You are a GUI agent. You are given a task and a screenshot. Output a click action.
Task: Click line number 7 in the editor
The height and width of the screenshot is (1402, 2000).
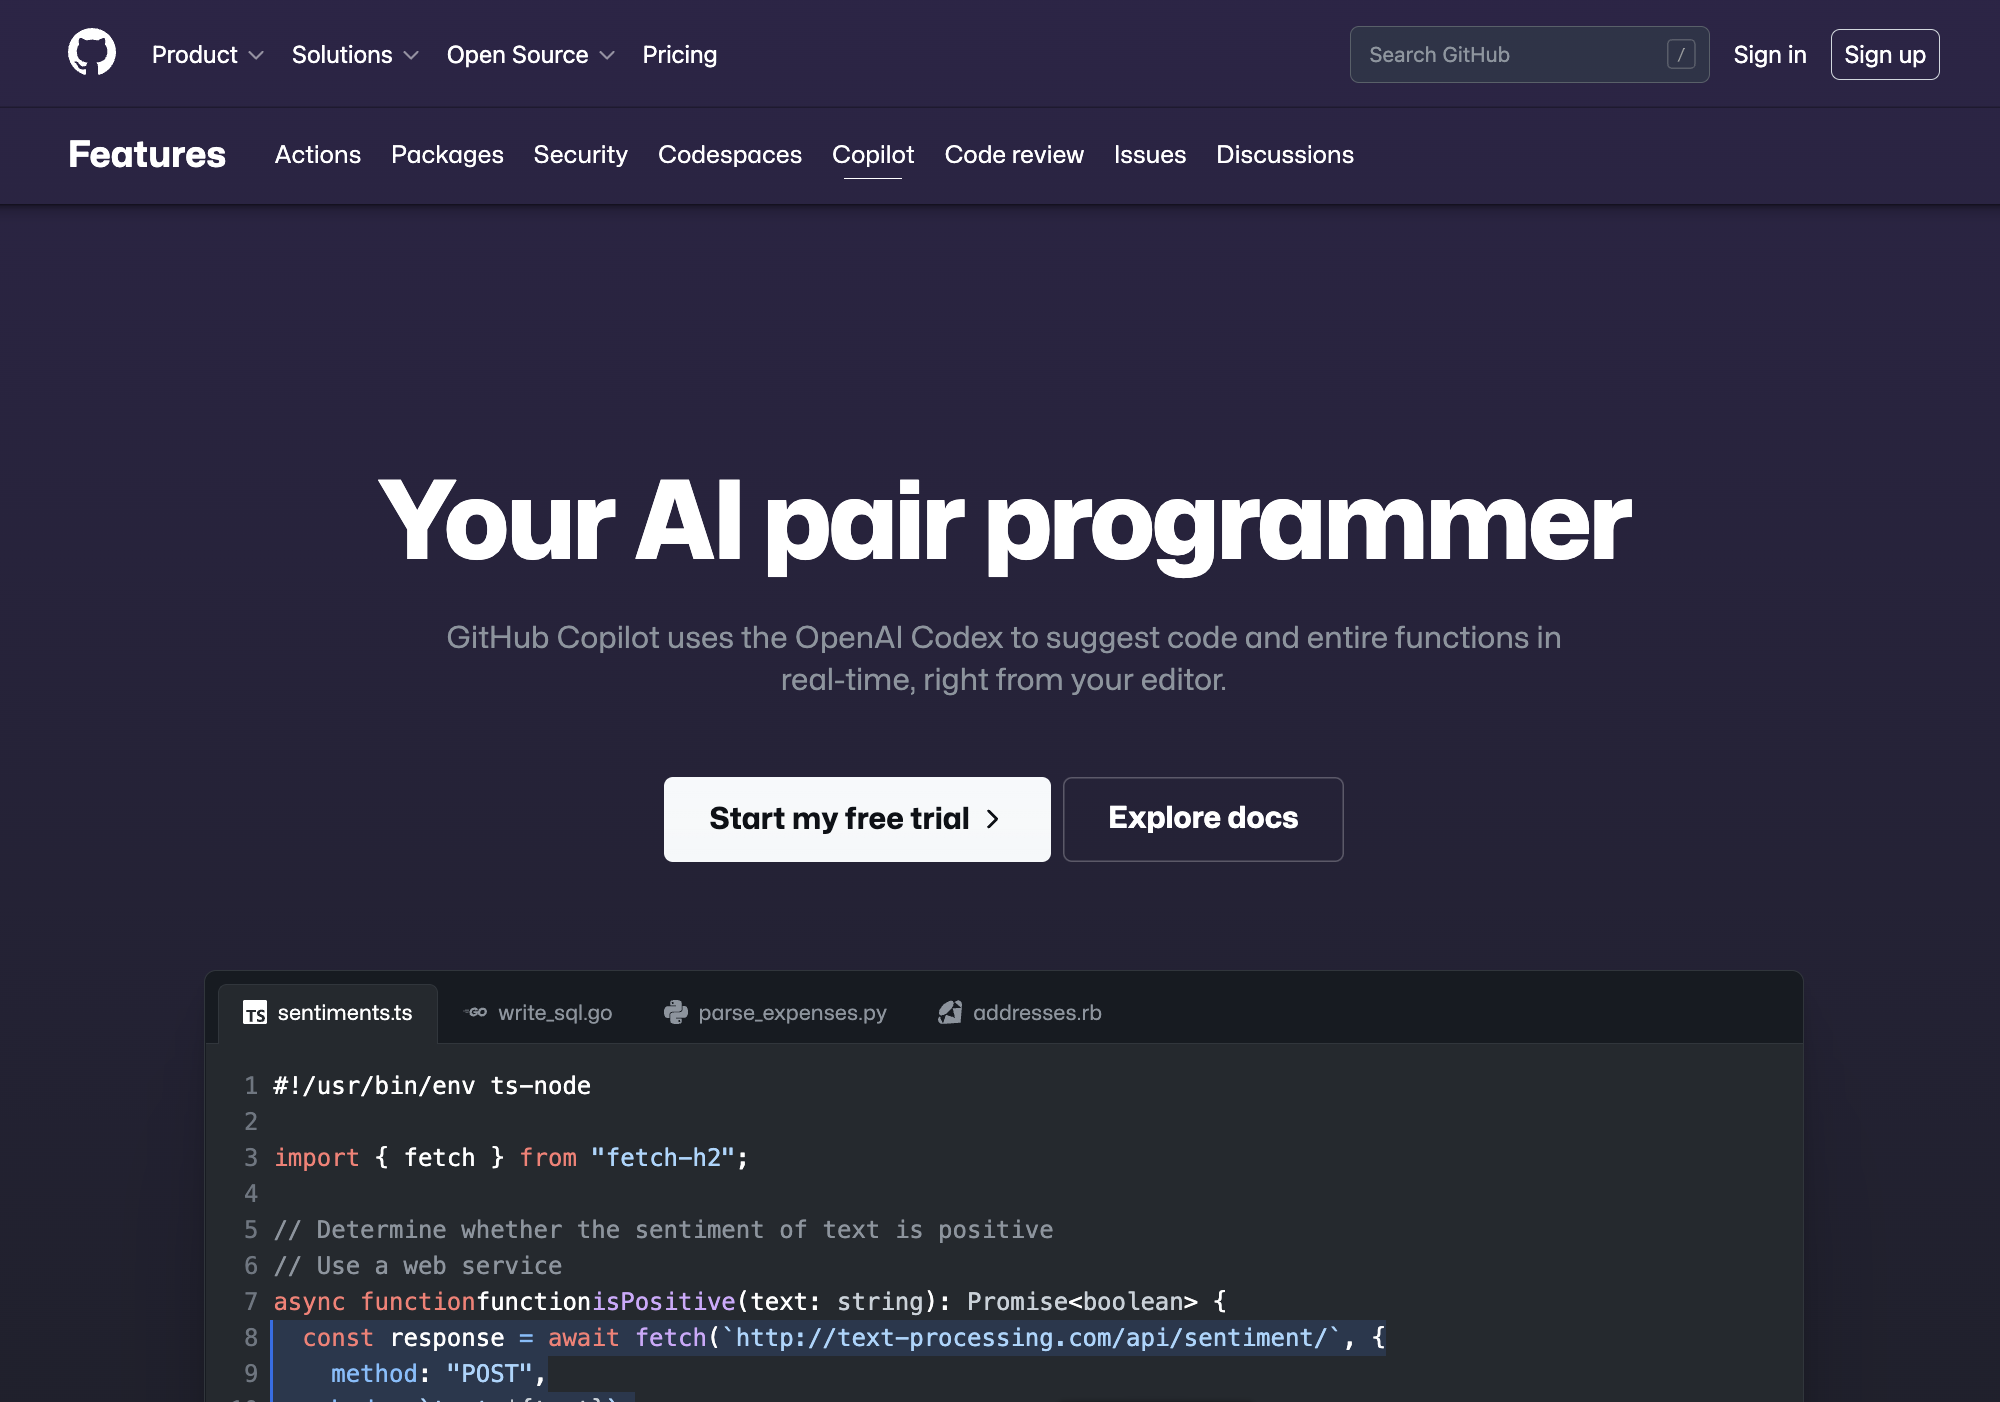click(x=251, y=1302)
